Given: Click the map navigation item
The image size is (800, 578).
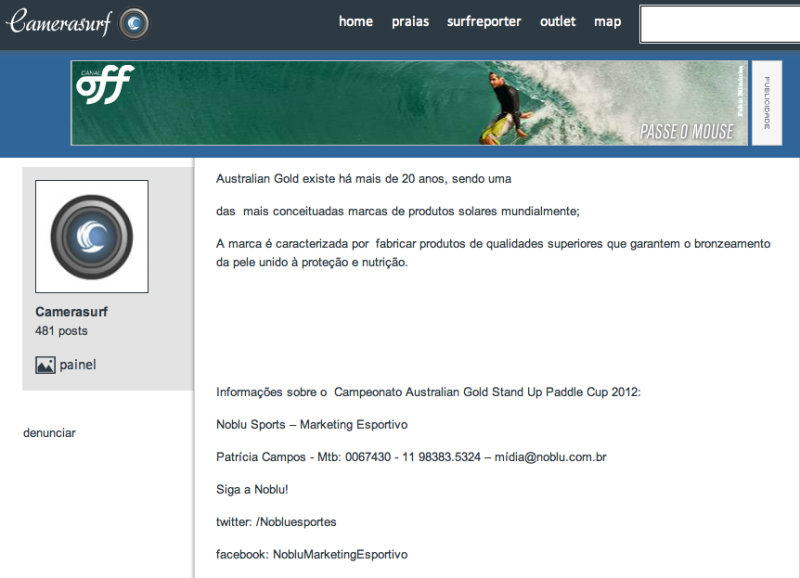Looking at the screenshot, I should click(607, 21).
